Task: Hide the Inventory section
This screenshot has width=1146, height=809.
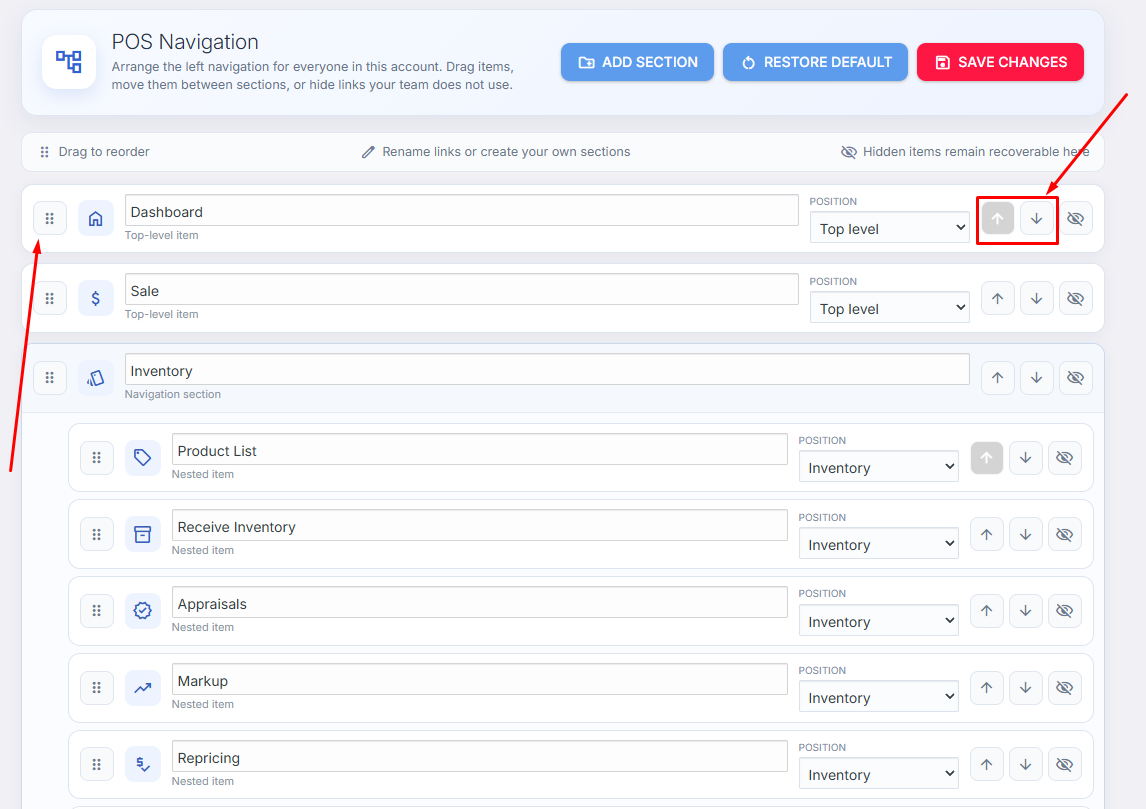Action: 1075,378
